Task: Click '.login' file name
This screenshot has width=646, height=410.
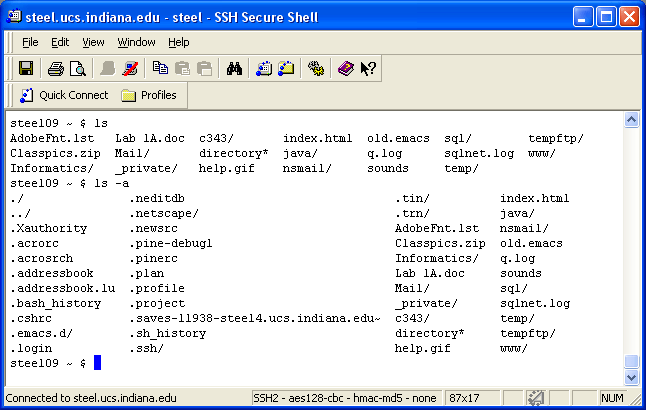Action: pyautogui.click(x=31, y=348)
